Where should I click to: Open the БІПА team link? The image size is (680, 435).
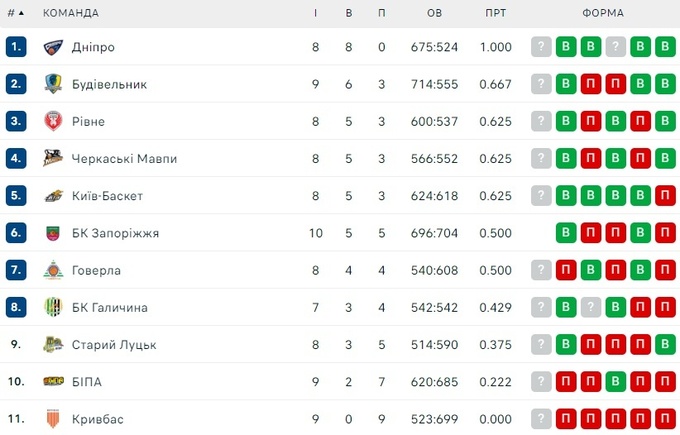point(87,382)
